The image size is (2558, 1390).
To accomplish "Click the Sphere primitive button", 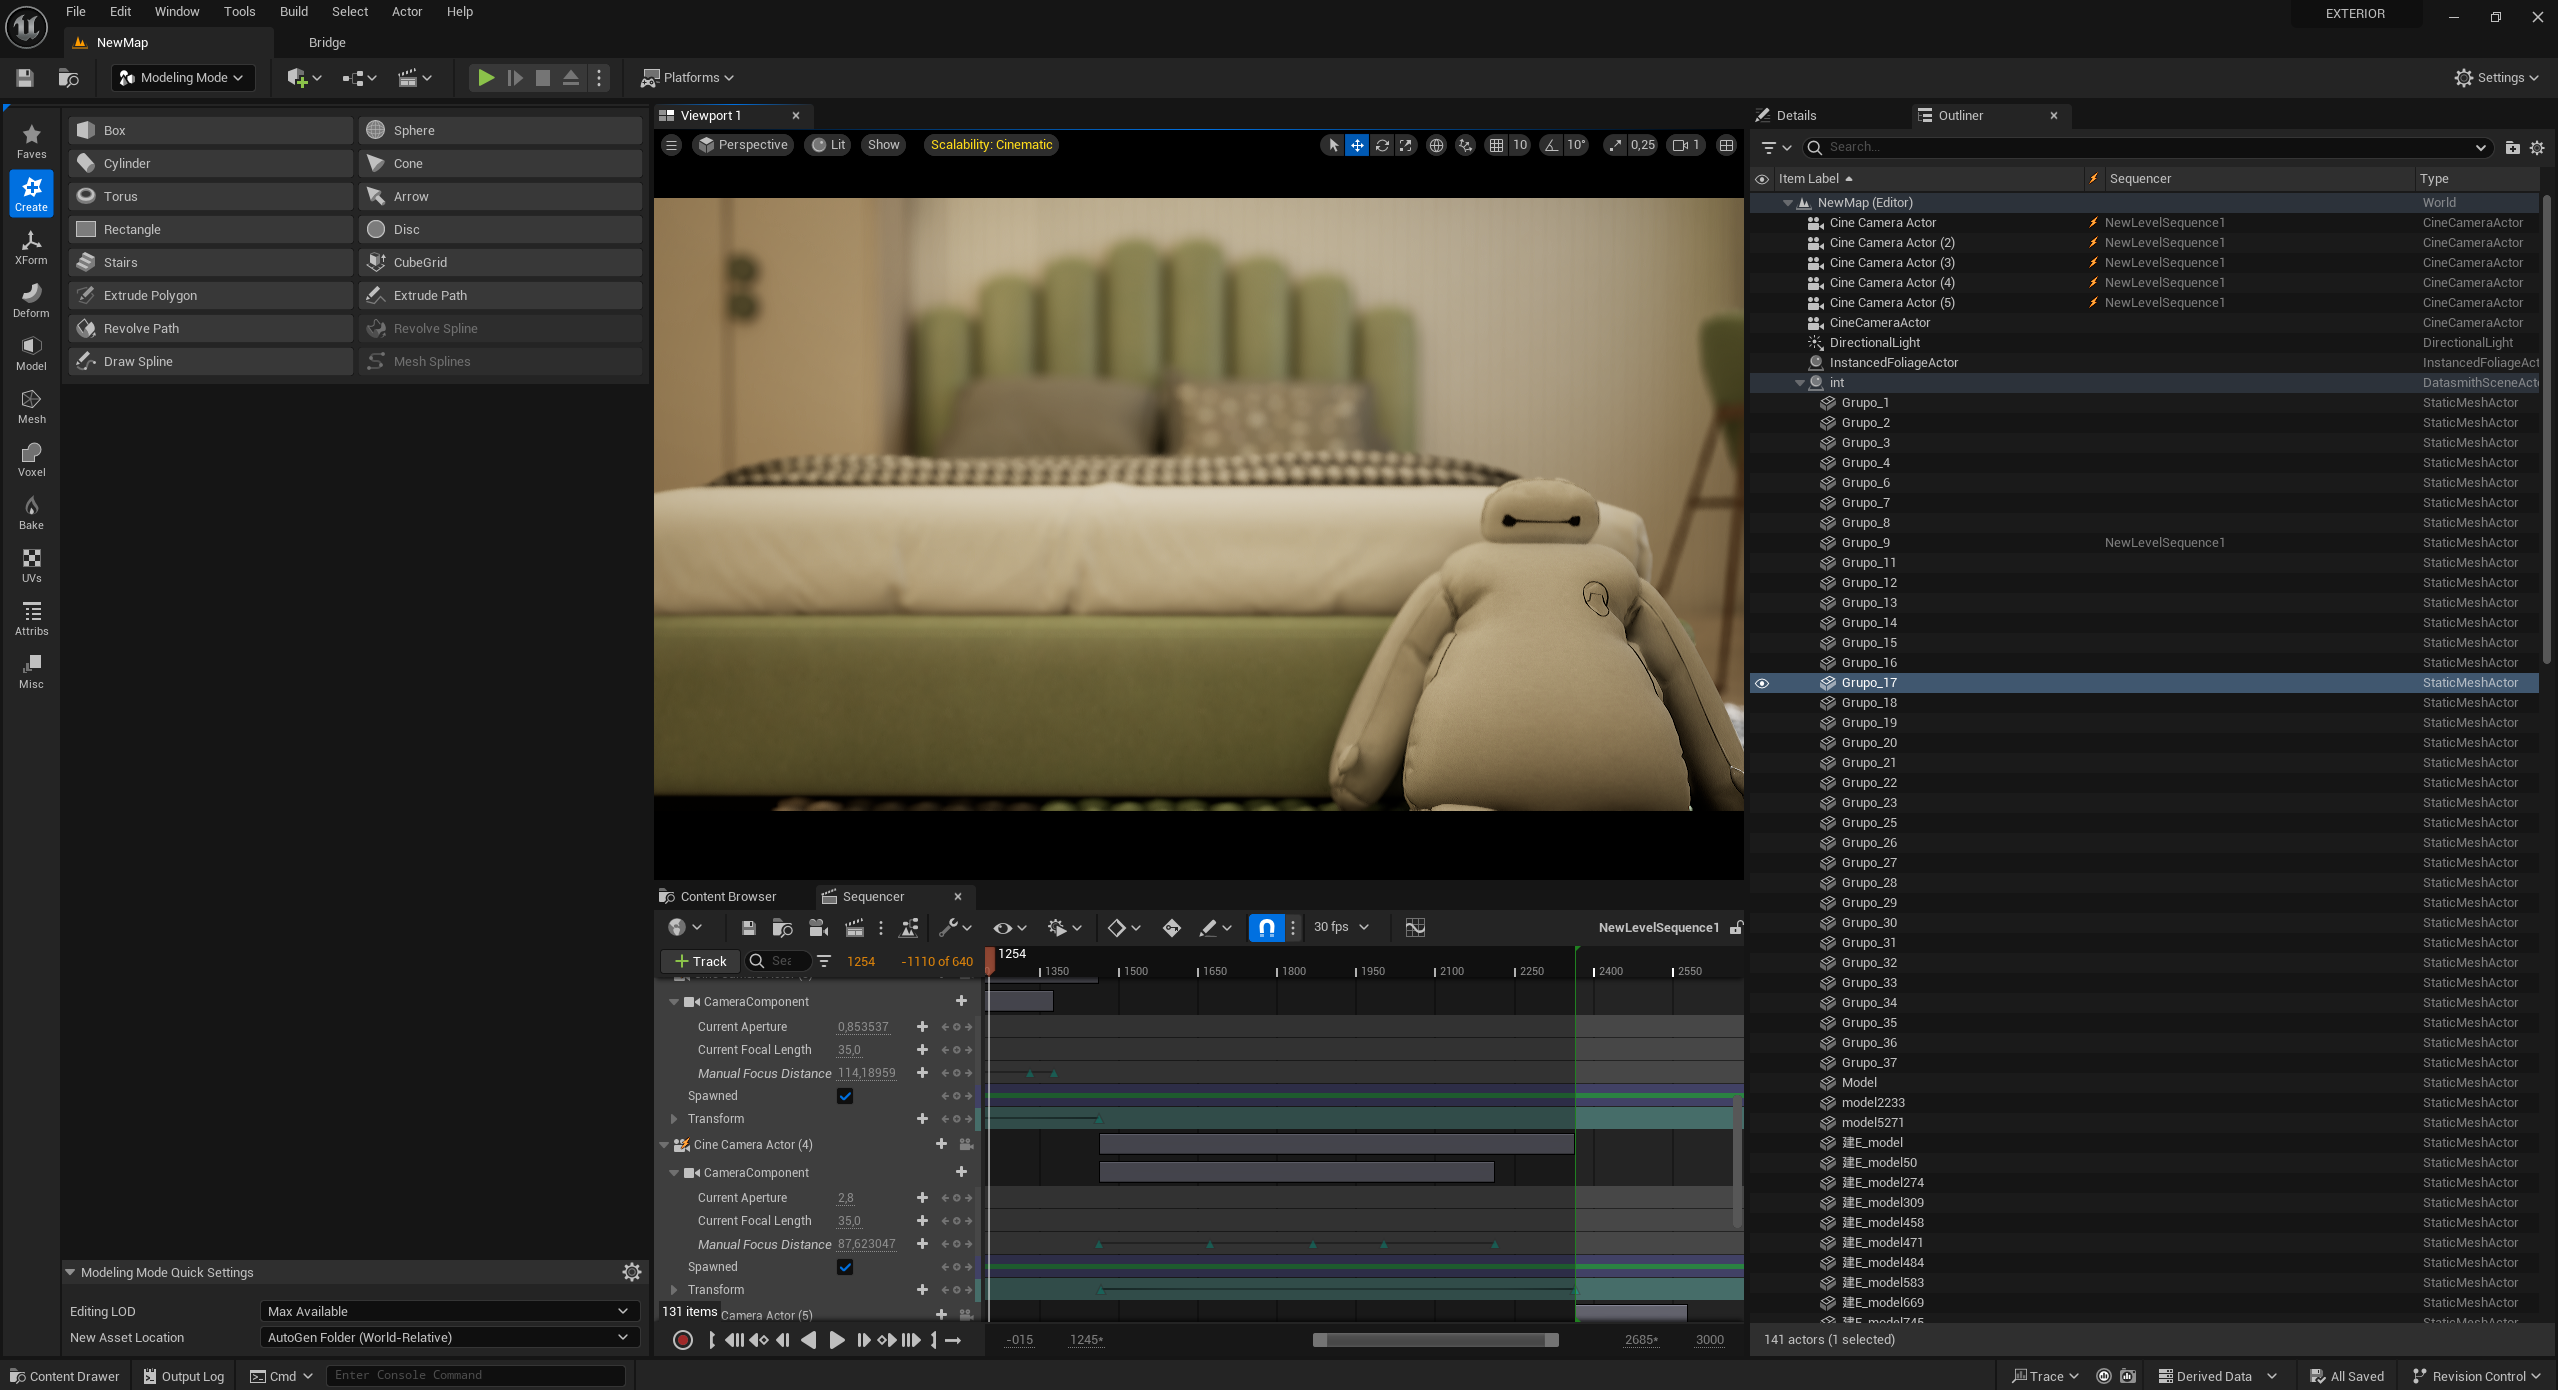I will pos(500,131).
